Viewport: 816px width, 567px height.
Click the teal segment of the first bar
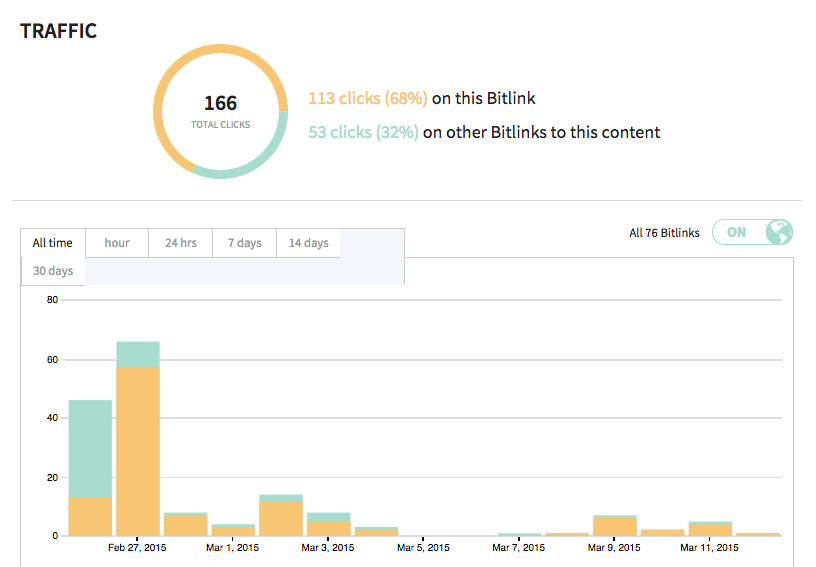coord(90,448)
